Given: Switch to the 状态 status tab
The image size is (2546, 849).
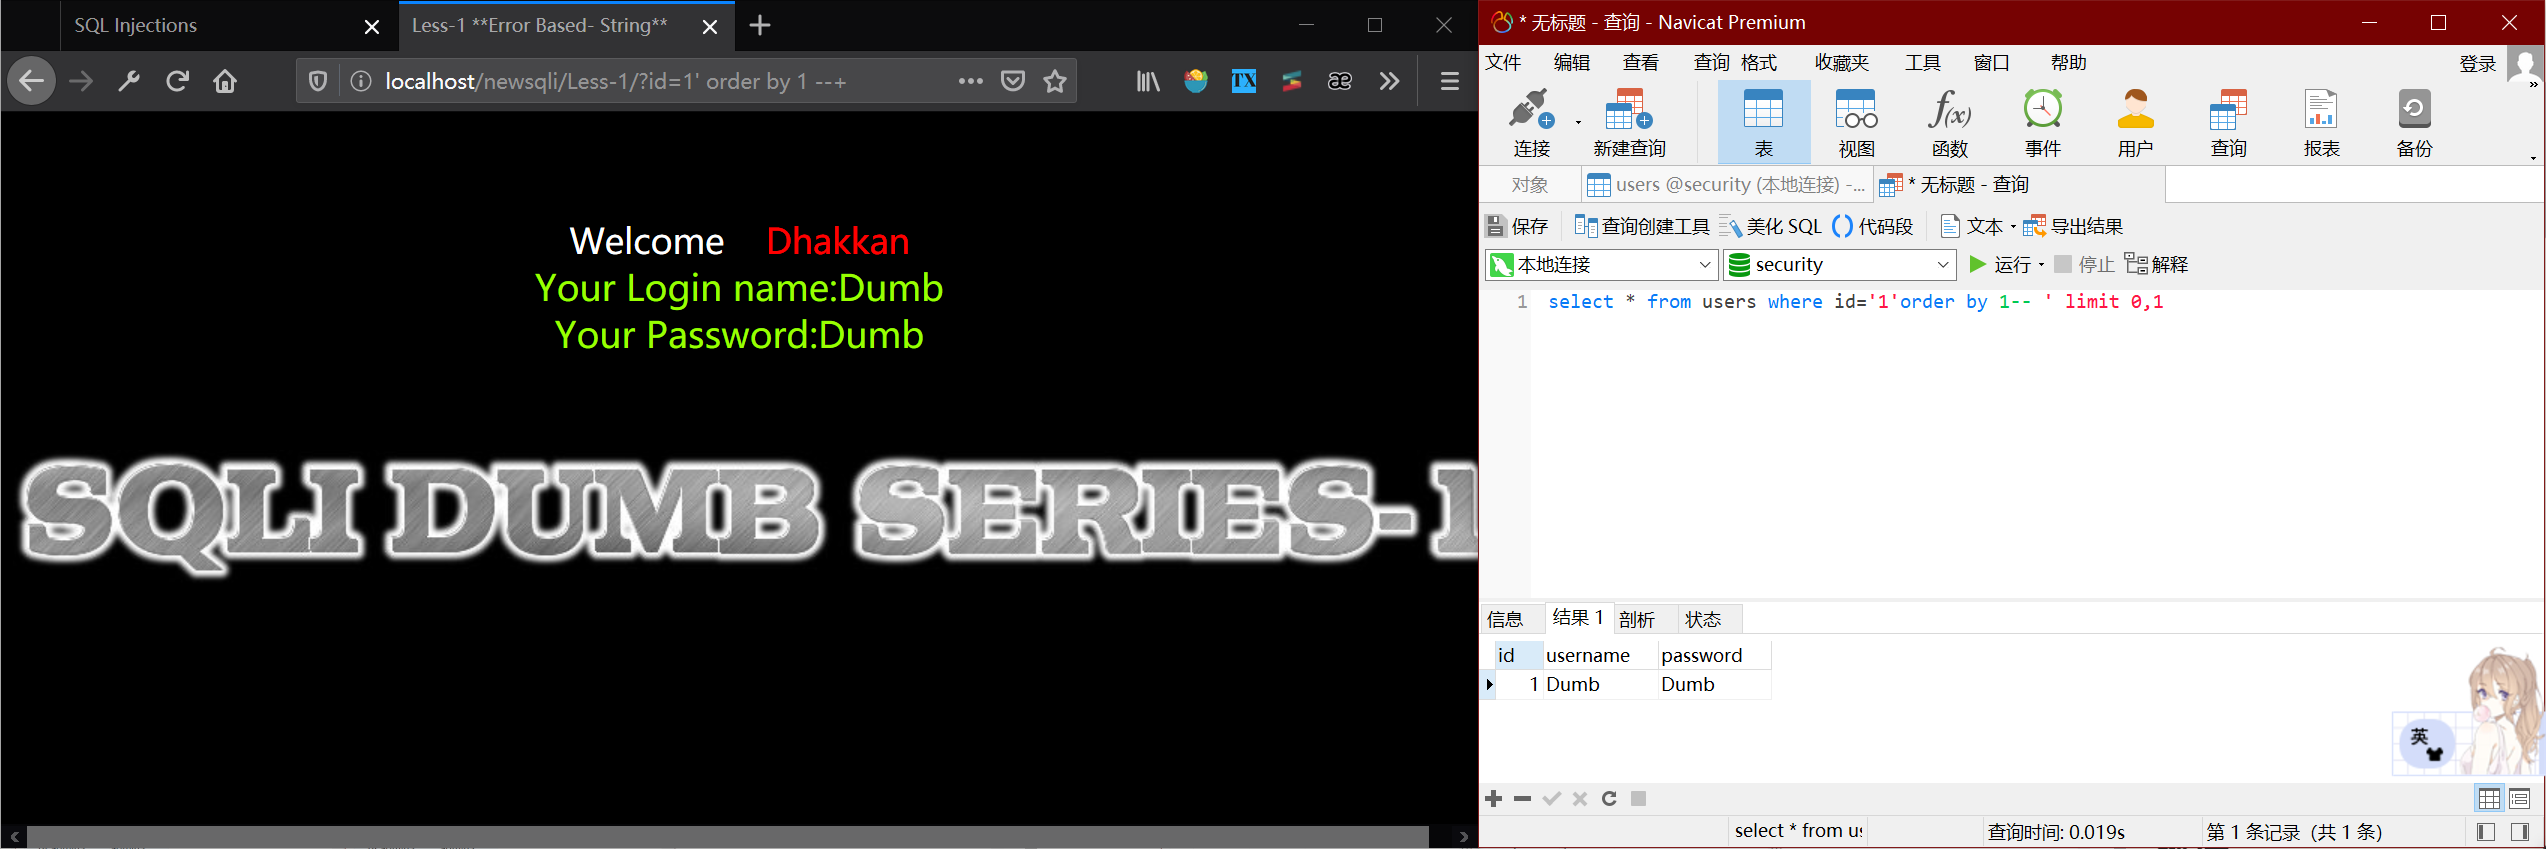Looking at the screenshot, I should (1703, 620).
